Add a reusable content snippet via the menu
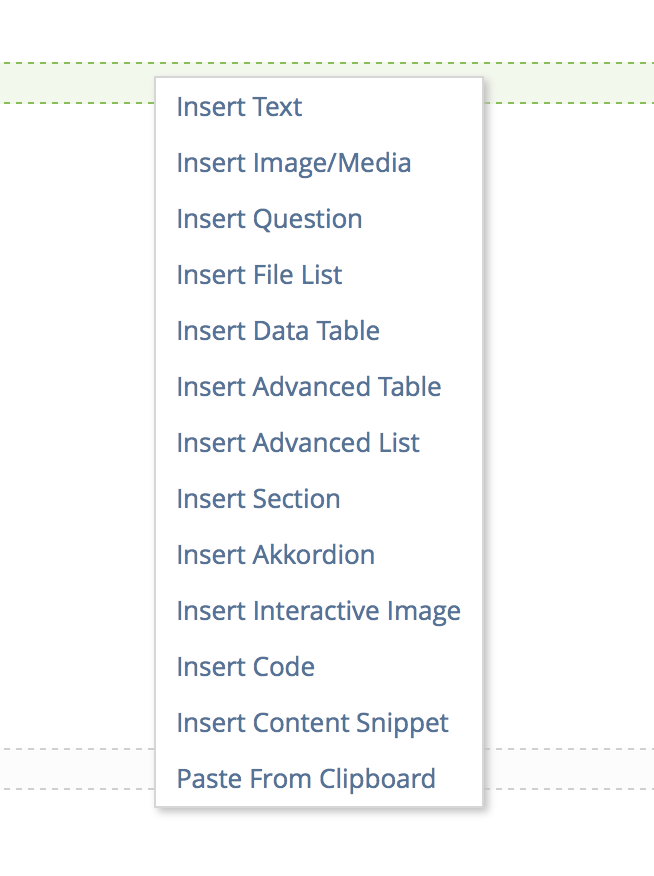The height and width of the screenshot is (876, 654). coord(312,723)
